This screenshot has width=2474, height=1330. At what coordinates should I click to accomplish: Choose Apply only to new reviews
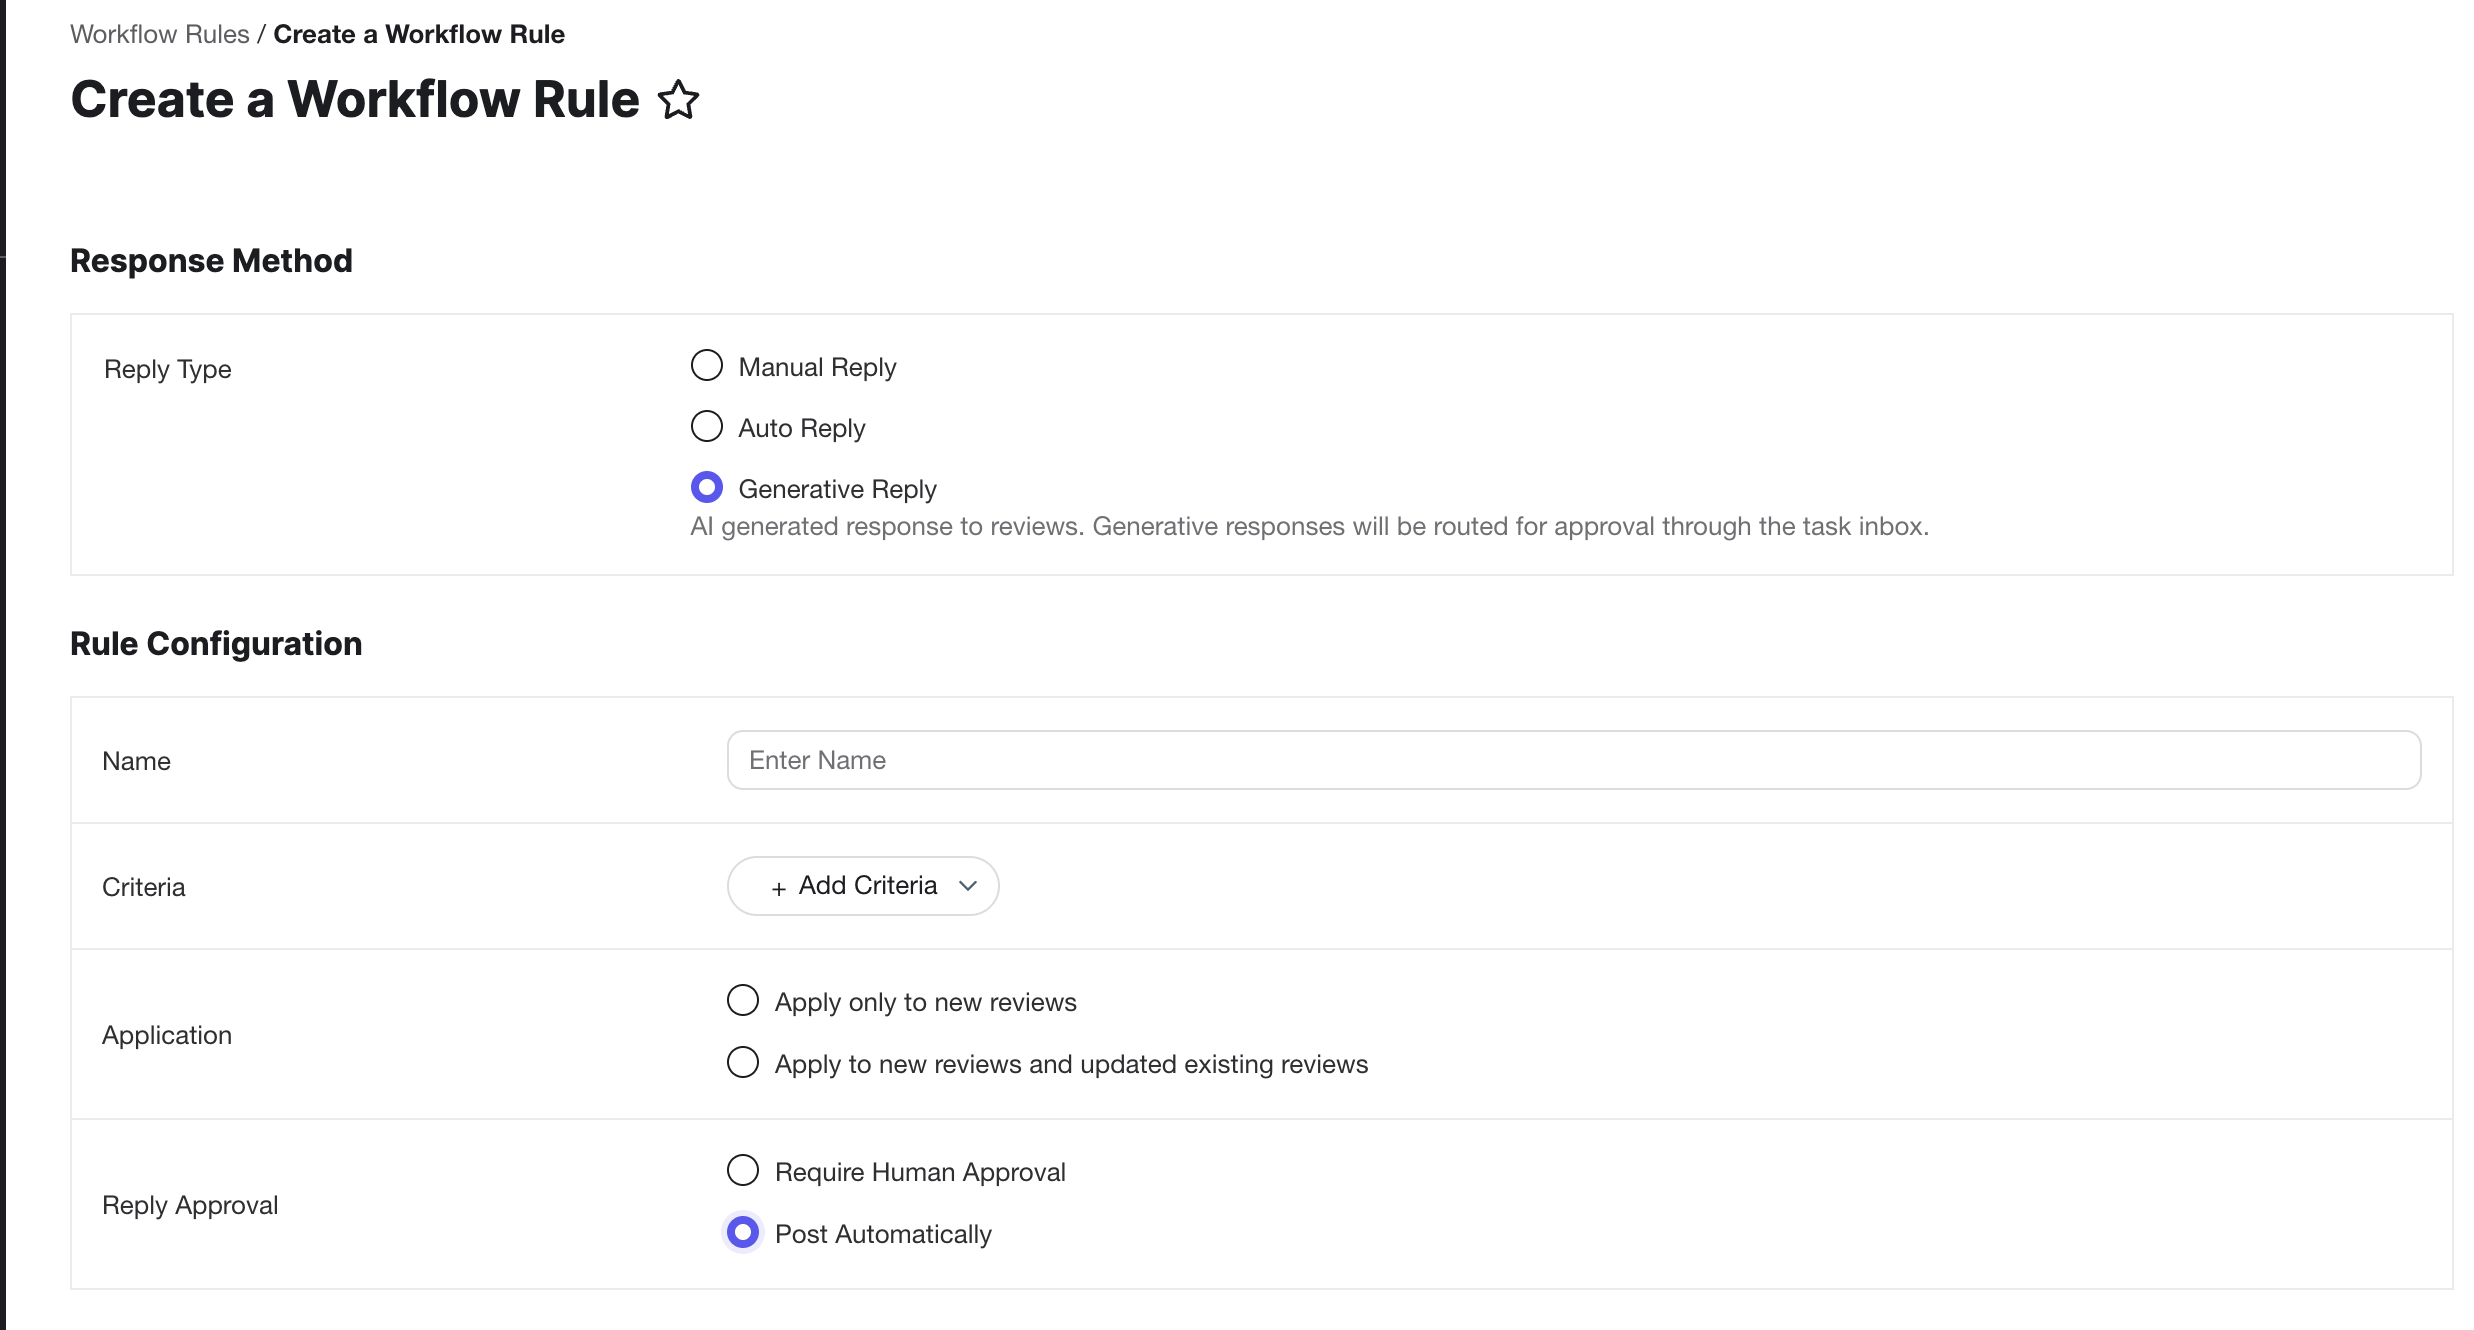[x=743, y=1001]
